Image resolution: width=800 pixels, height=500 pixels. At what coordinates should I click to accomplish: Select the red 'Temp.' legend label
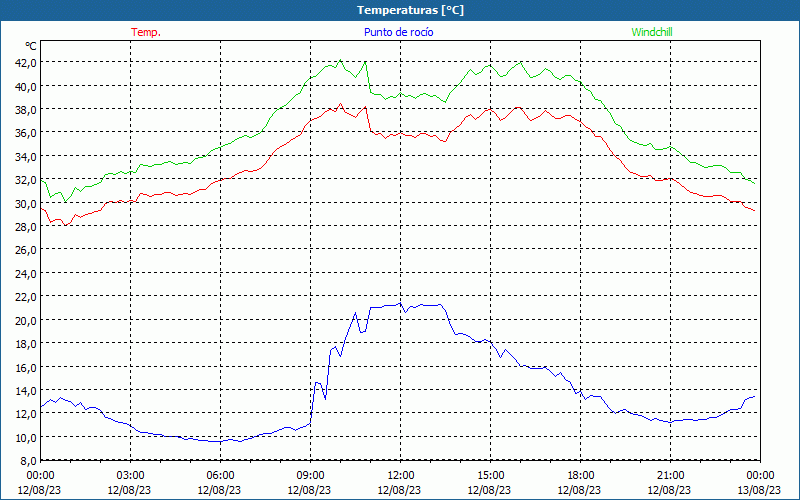point(146,32)
